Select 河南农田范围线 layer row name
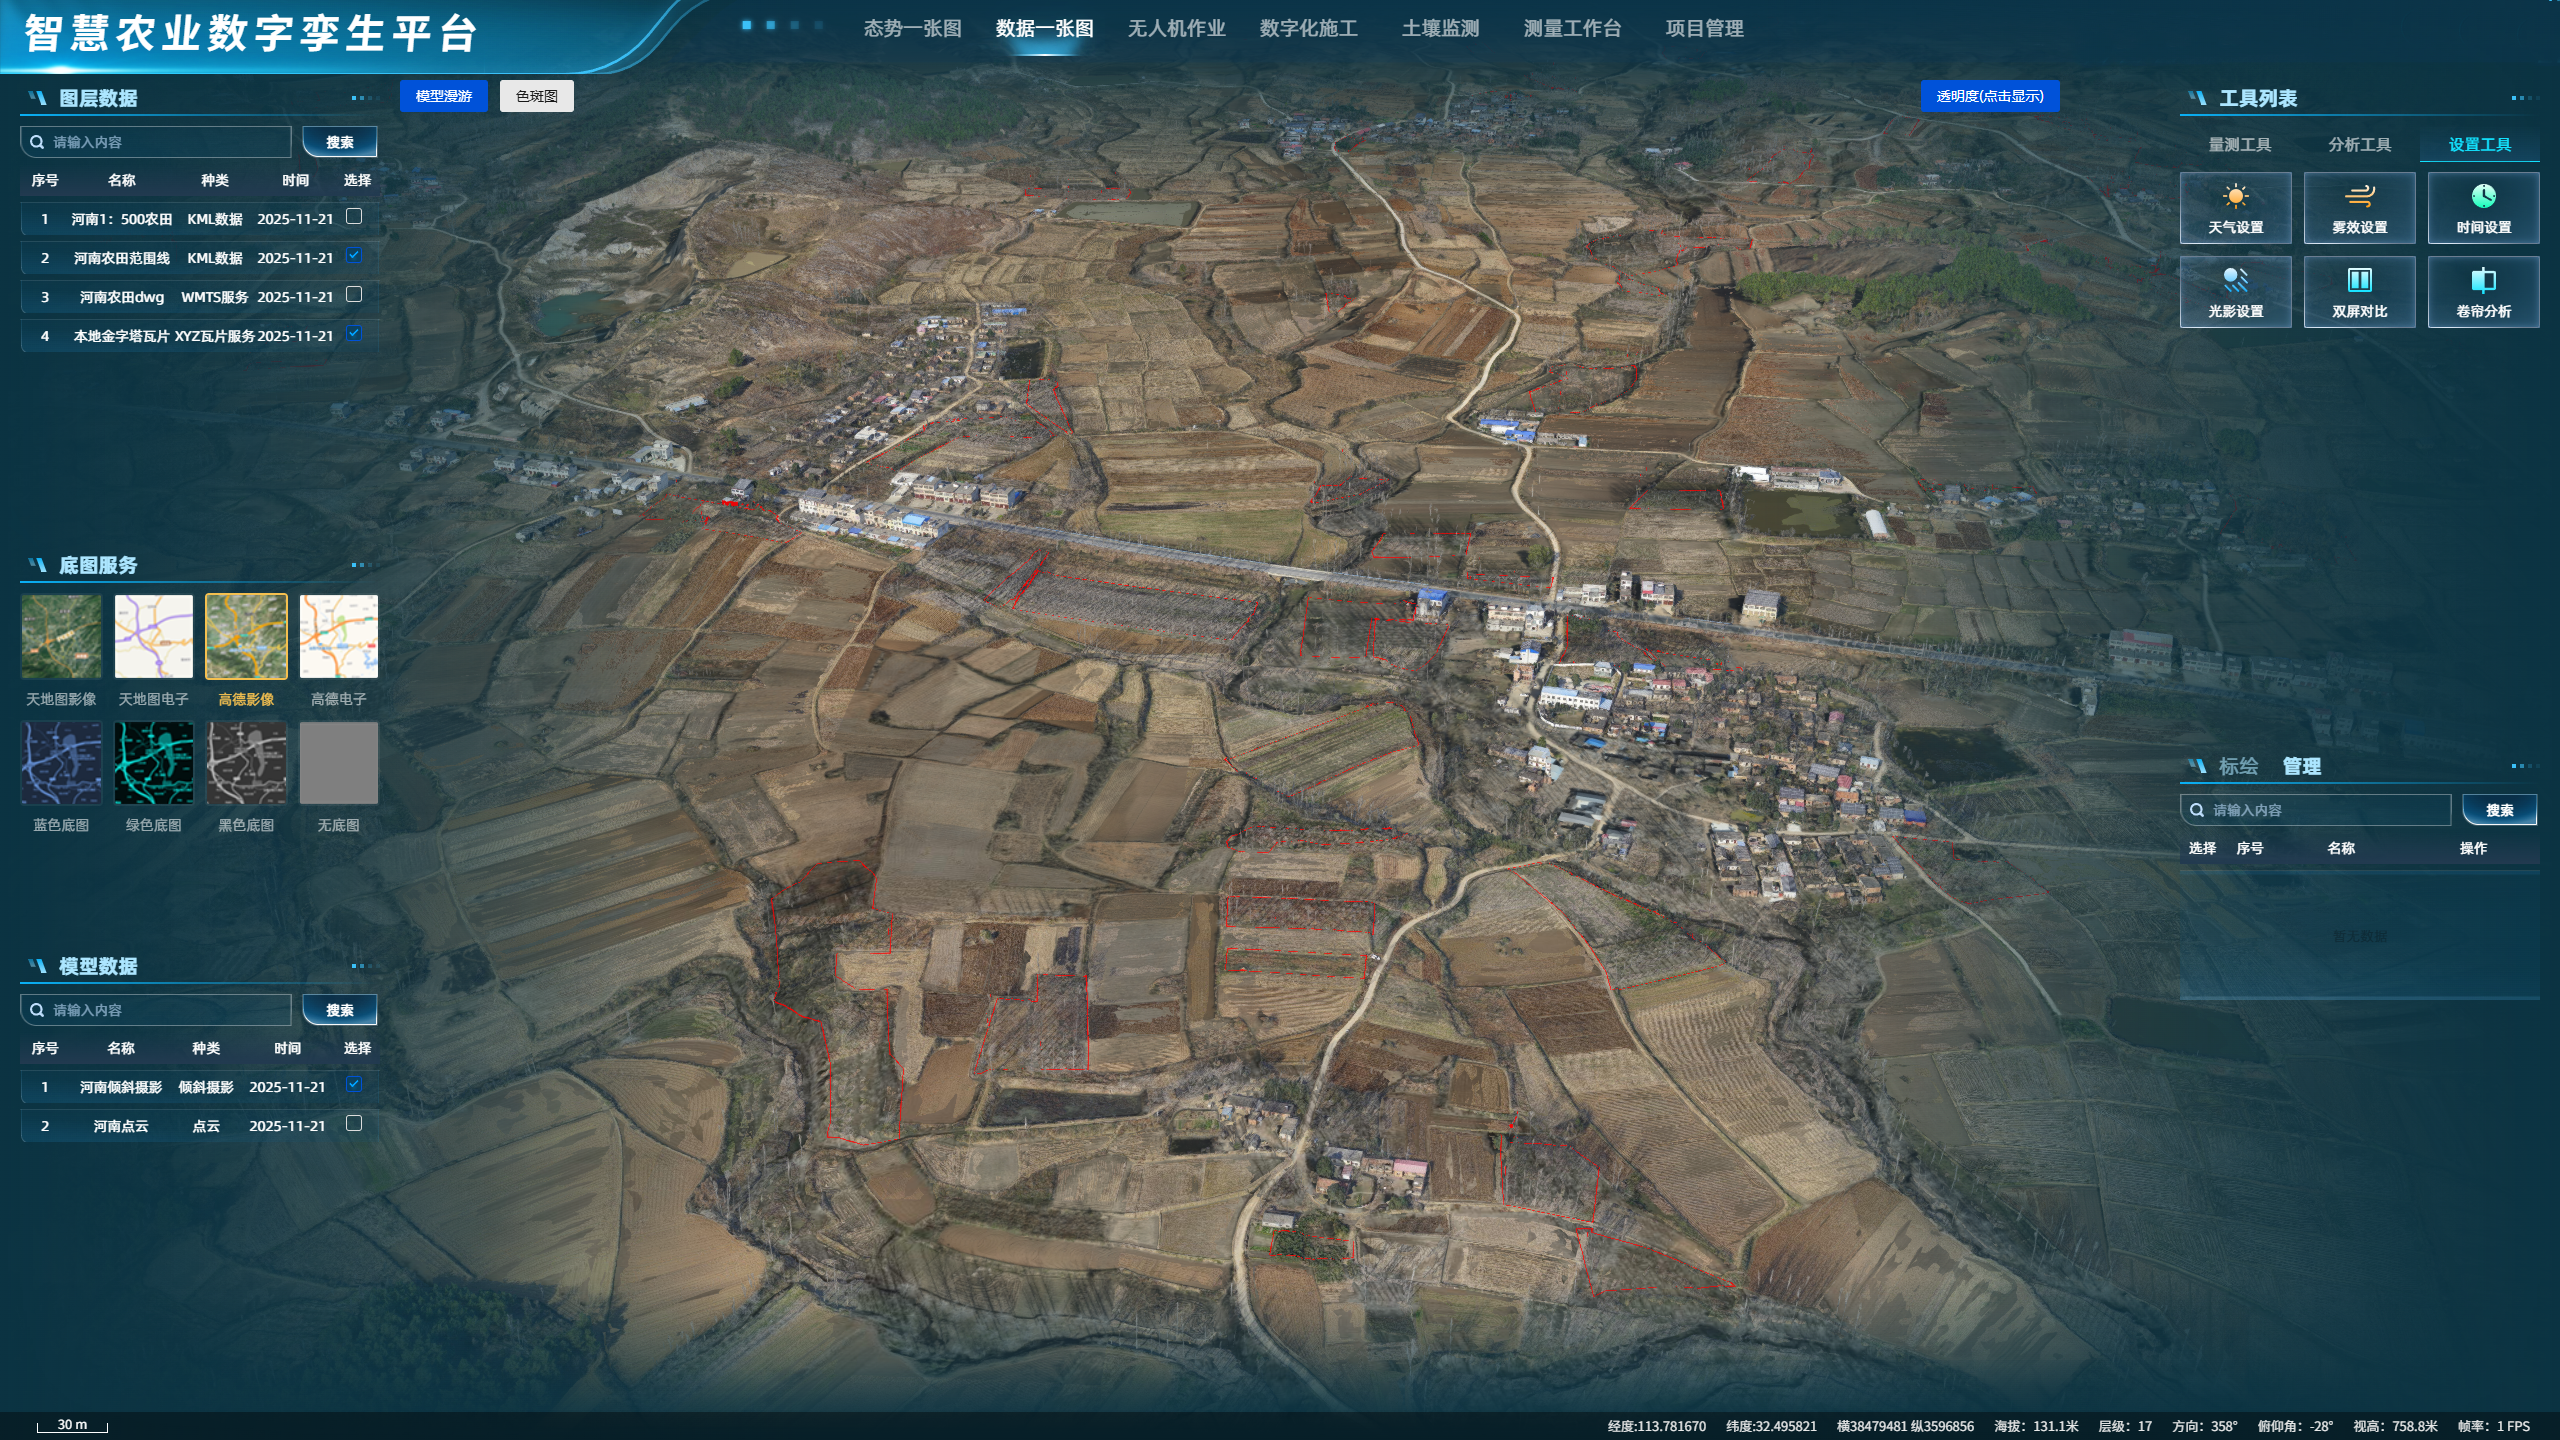The height and width of the screenshot is (1440, 2560). click(122, 258)
